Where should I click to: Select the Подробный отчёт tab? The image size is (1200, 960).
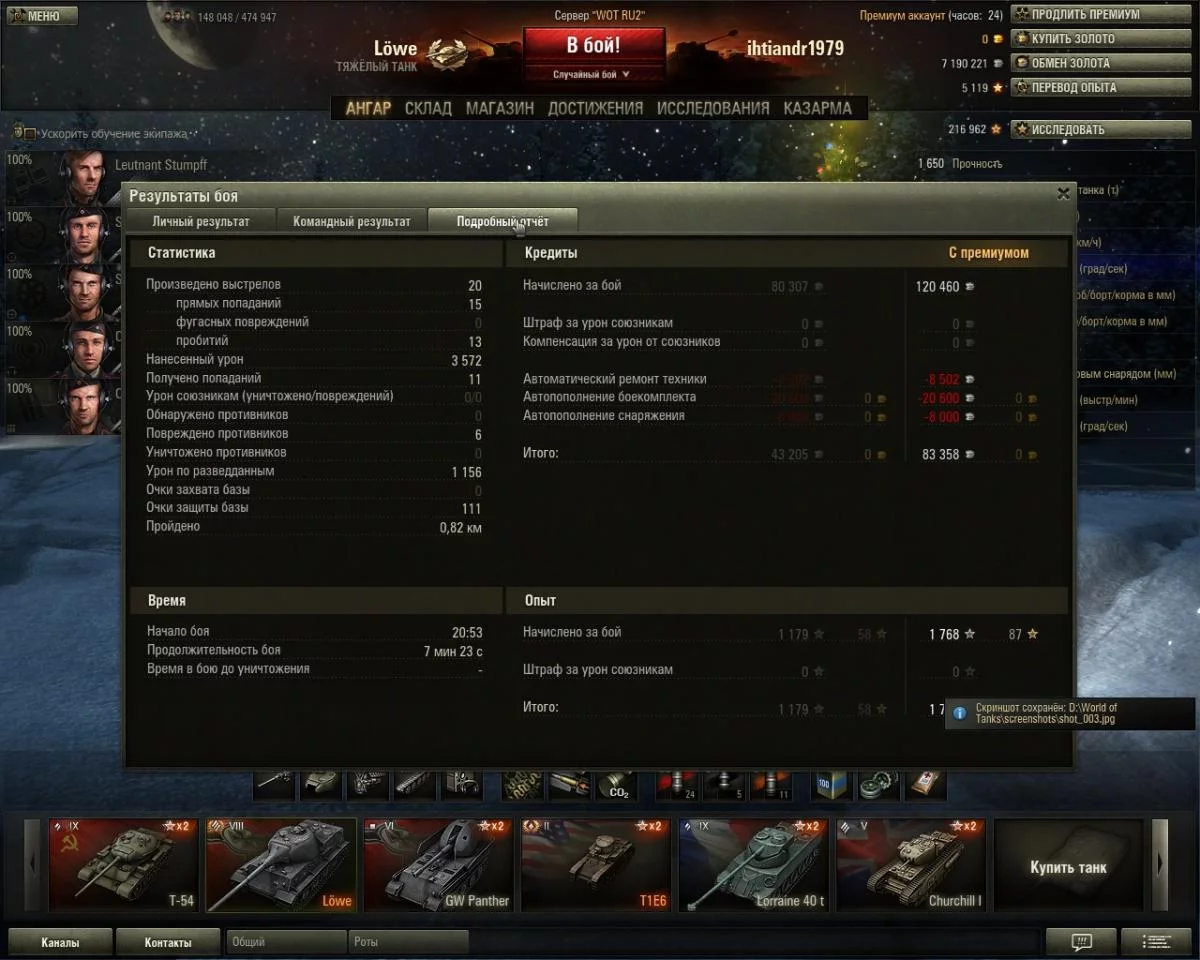tap(502, 221)
